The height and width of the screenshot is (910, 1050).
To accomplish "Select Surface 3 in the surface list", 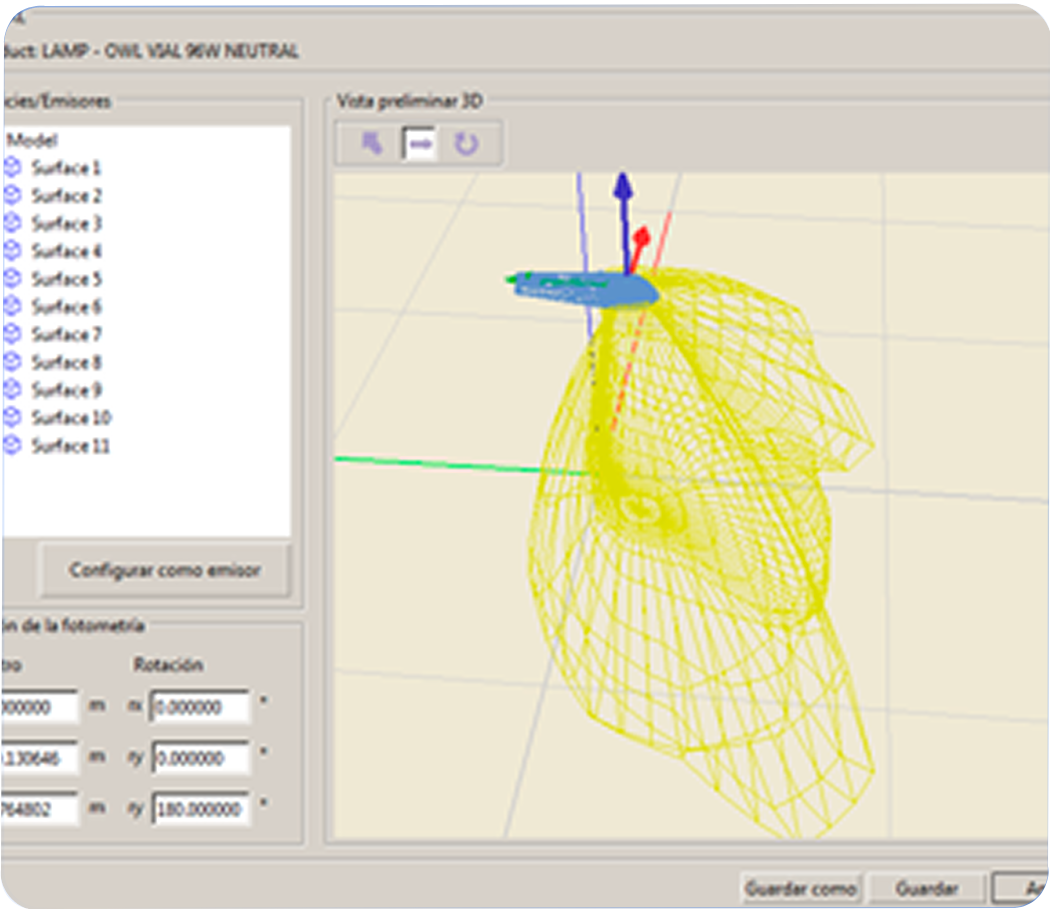I will pyautogui.click(x=66, y=224).
